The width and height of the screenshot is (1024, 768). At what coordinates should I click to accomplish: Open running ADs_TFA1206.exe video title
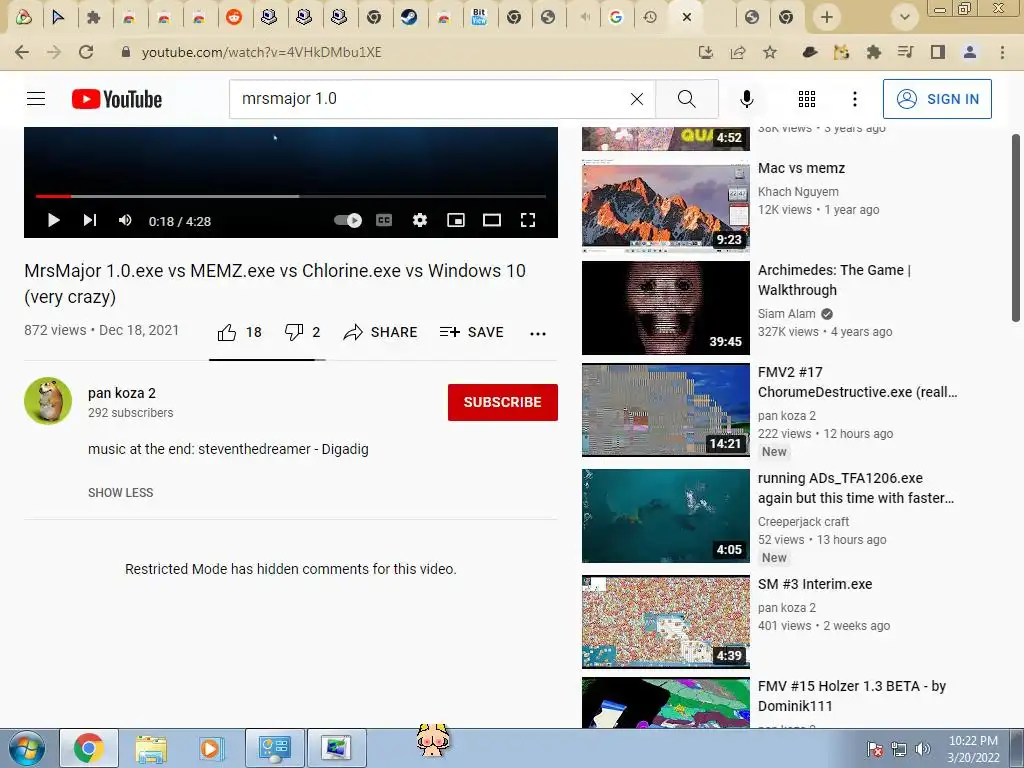click(856, 488)
